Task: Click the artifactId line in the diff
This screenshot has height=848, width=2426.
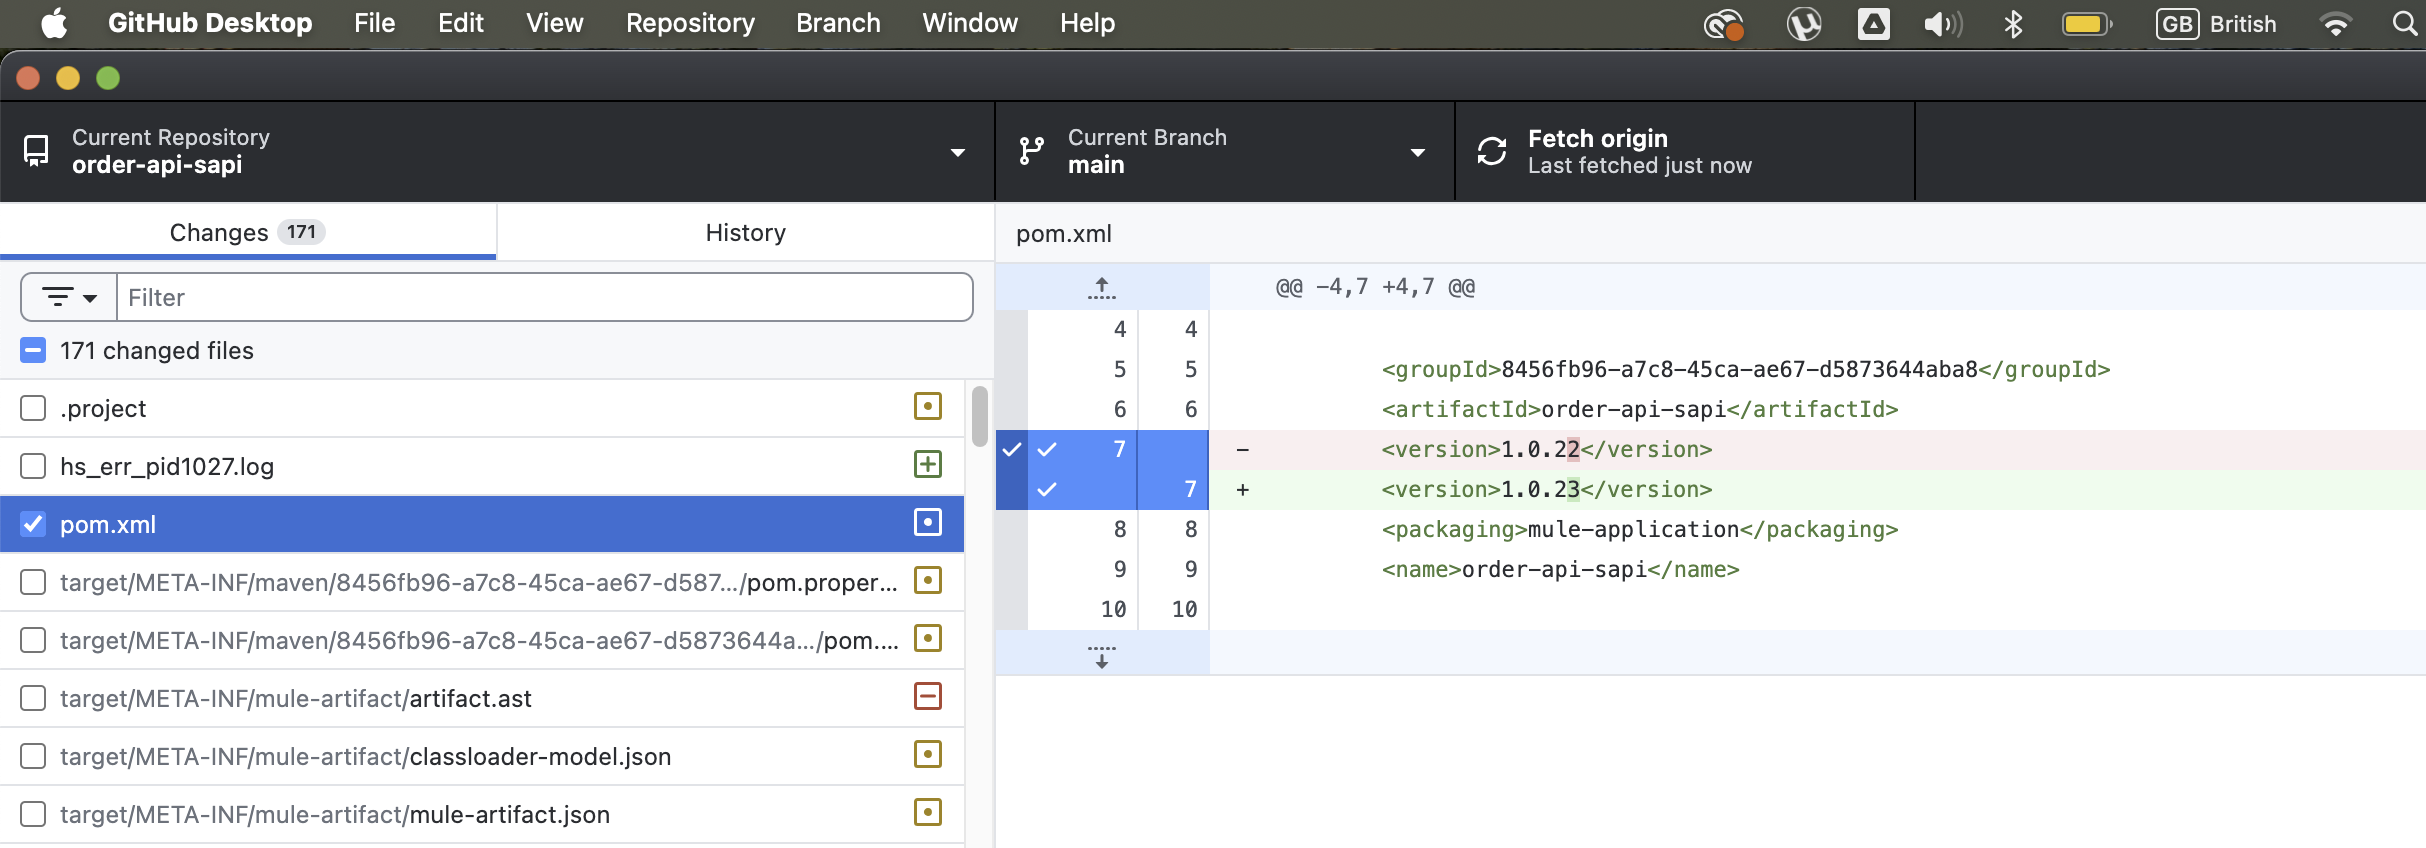Action: tap(1640, 409)
